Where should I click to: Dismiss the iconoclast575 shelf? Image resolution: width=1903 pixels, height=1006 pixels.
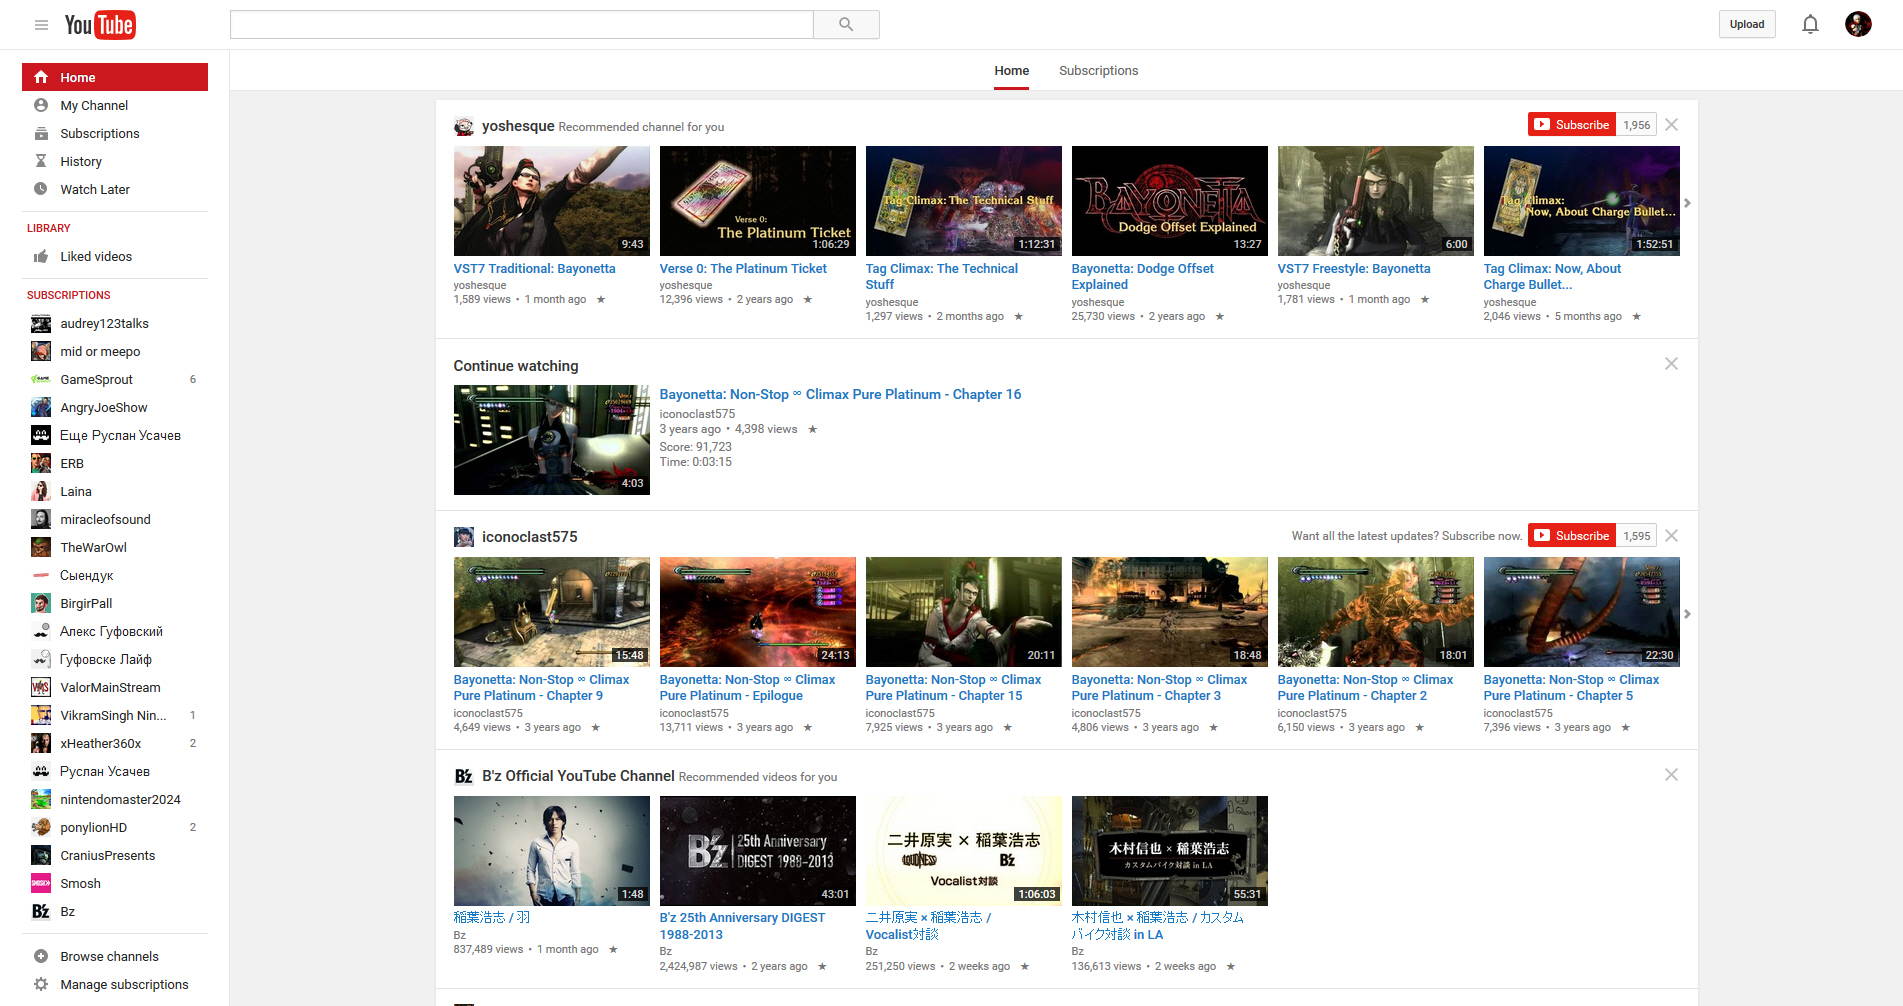click(x=1671, y=536)
